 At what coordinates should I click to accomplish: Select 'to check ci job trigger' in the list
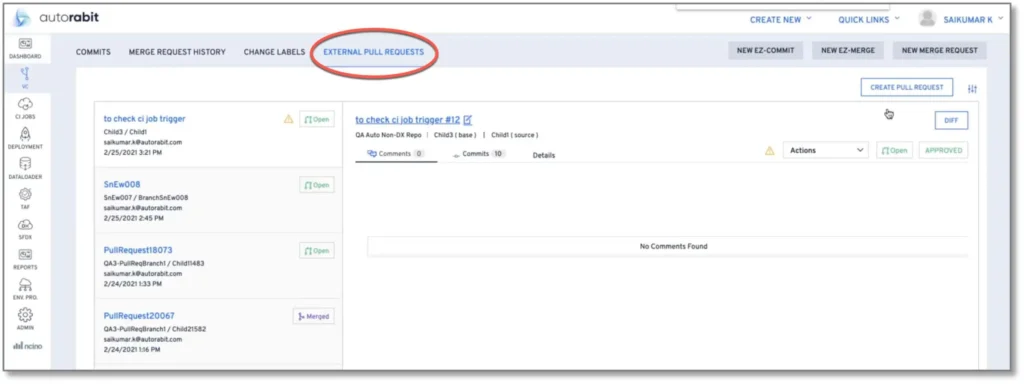144,119
